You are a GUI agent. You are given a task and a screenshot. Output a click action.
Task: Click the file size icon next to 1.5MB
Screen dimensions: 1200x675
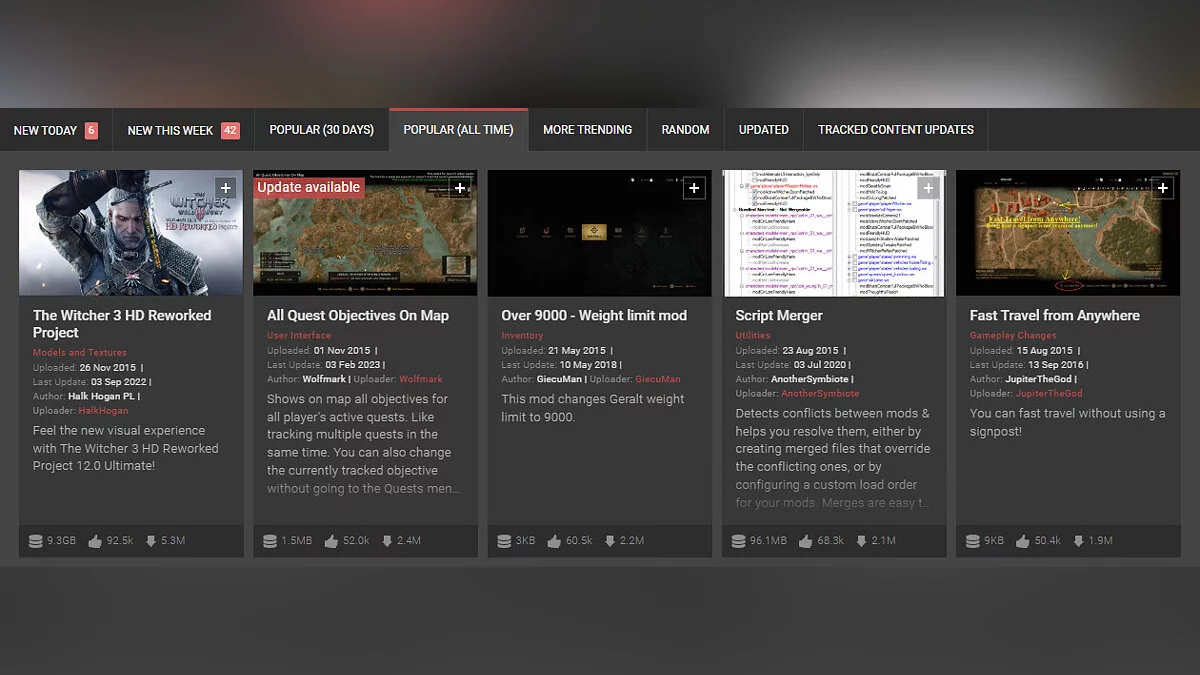click(270, 541)
